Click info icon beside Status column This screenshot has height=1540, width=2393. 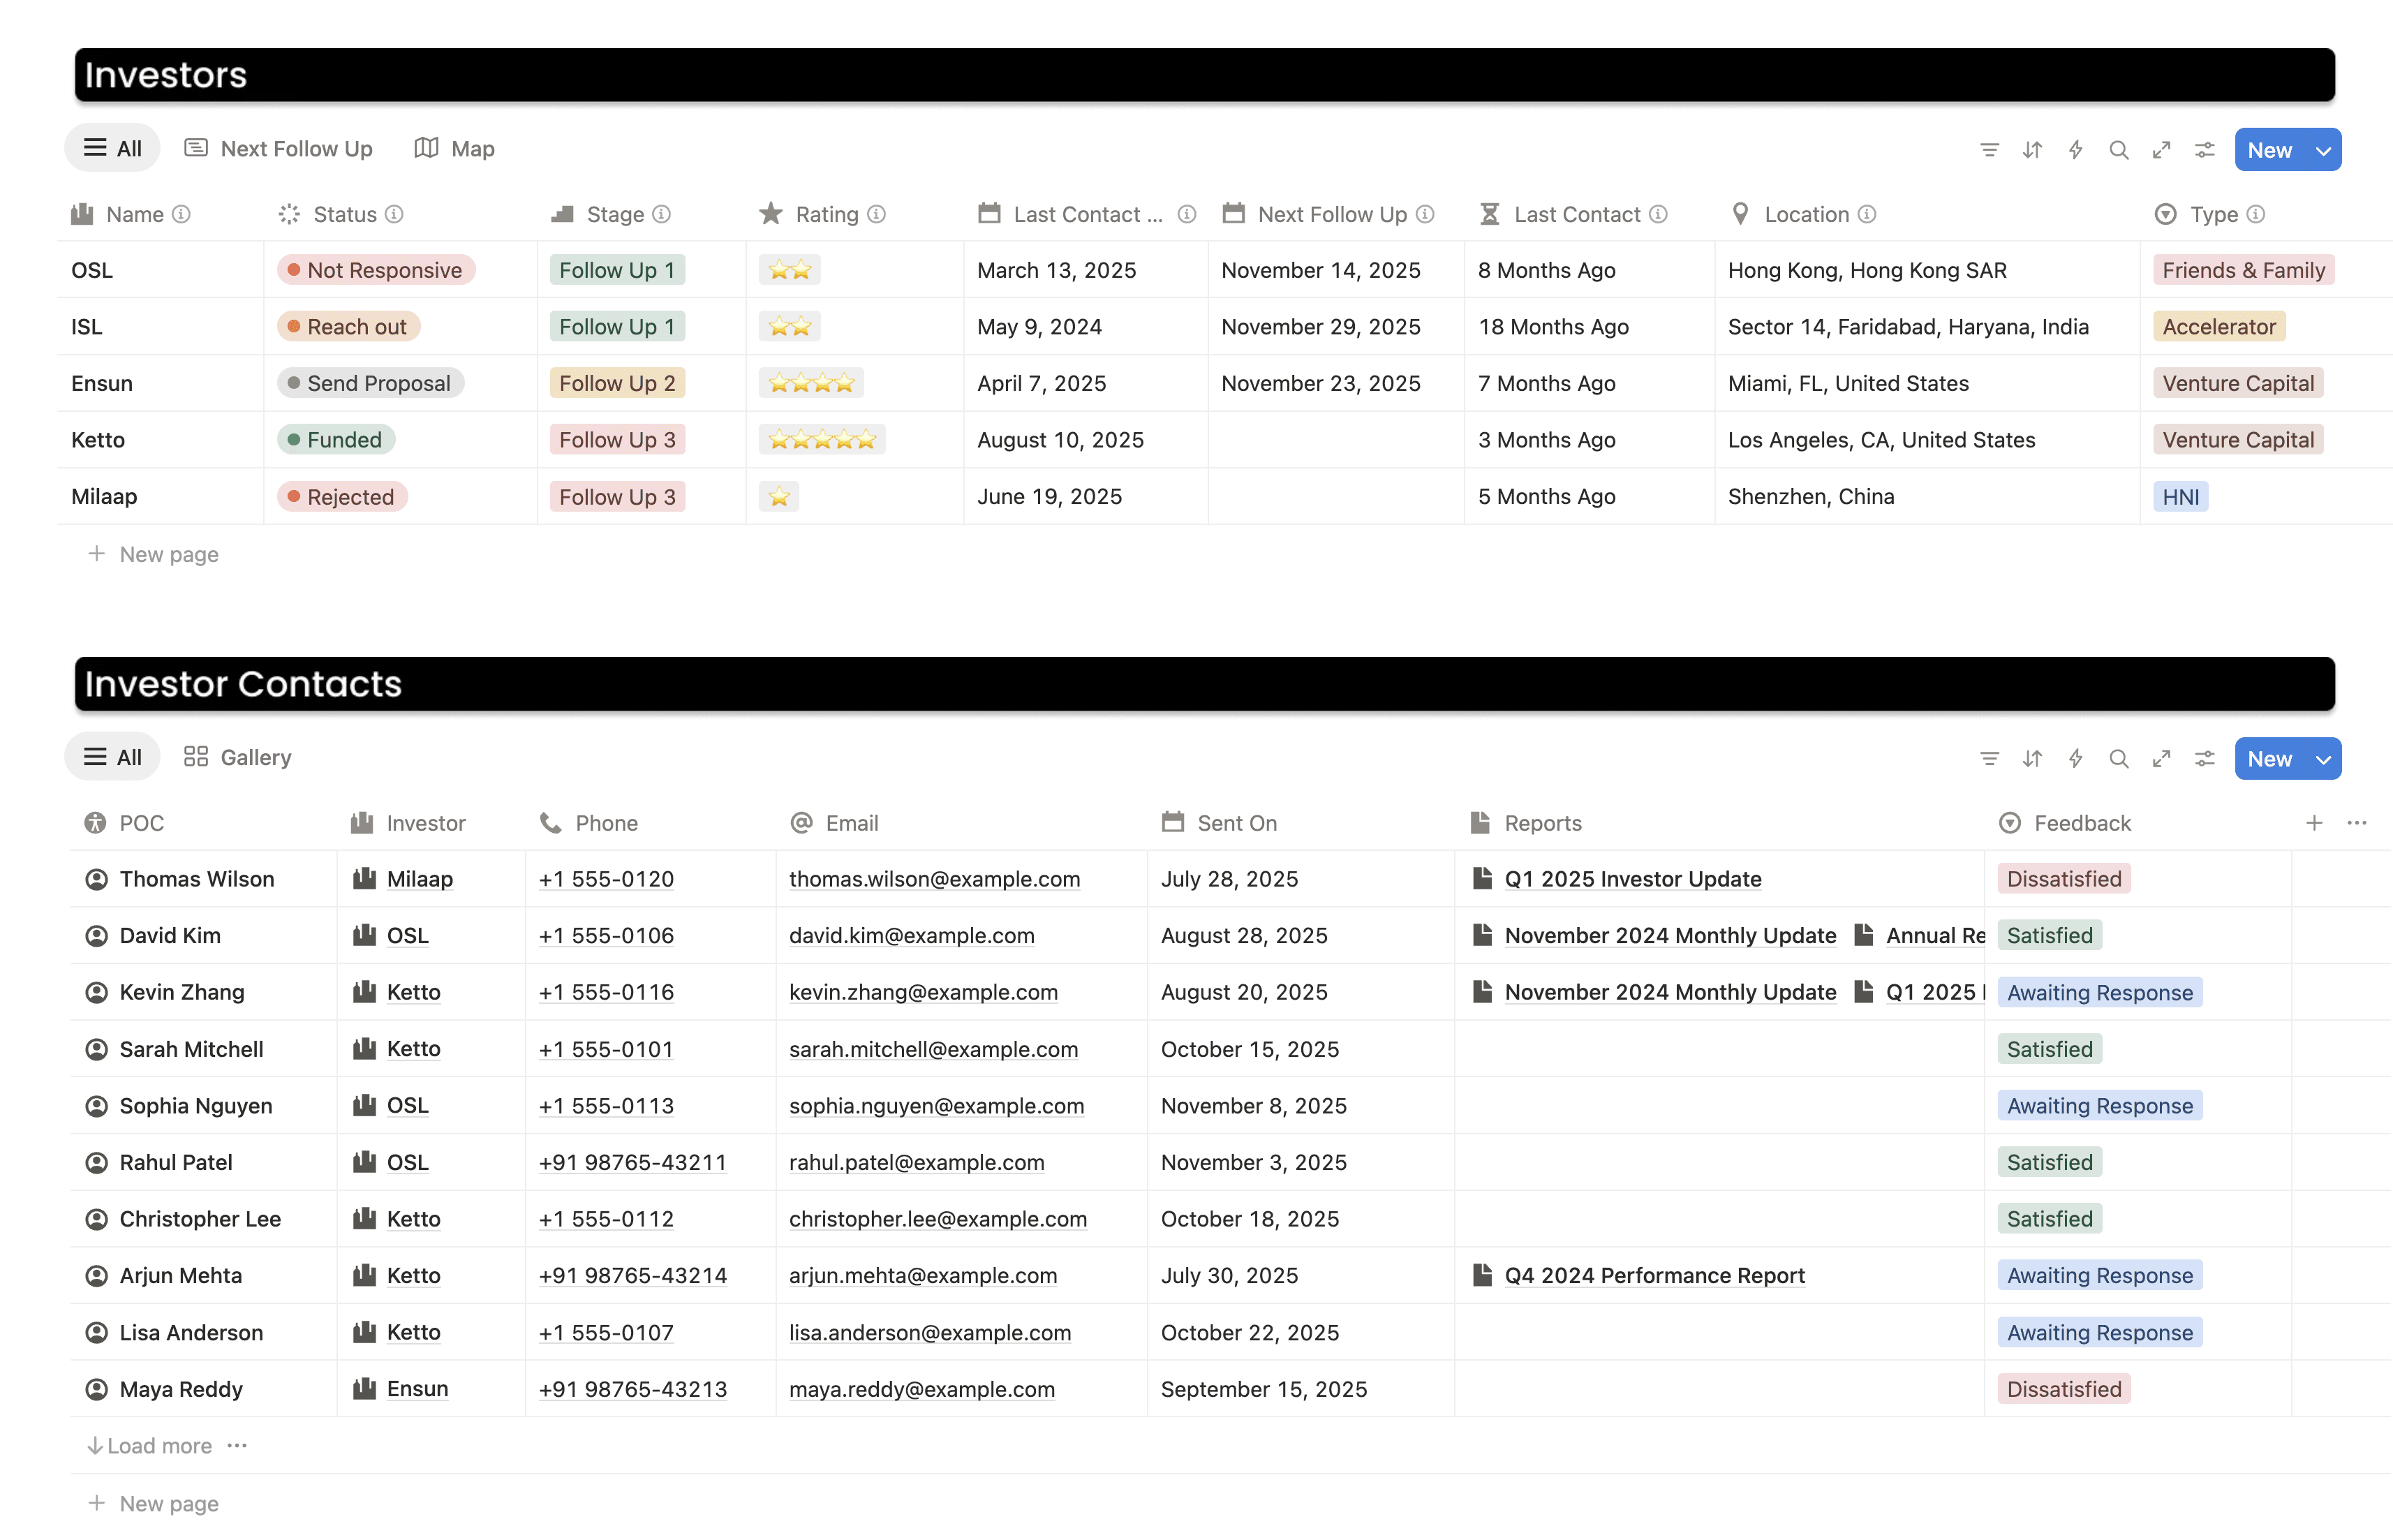point(394,214)
